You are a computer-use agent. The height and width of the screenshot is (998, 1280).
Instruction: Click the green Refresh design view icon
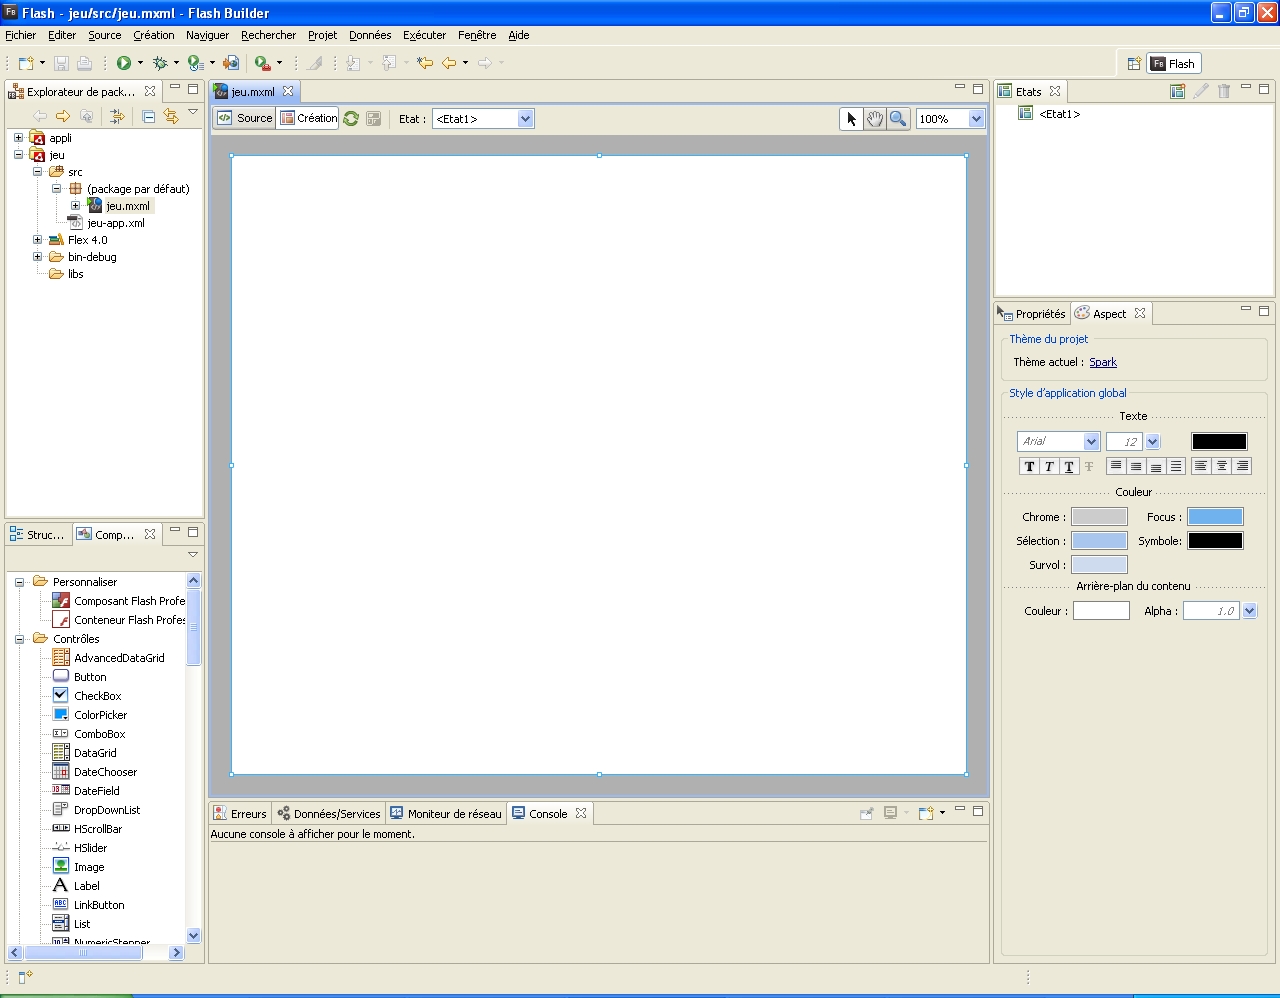tap(351, 119)
